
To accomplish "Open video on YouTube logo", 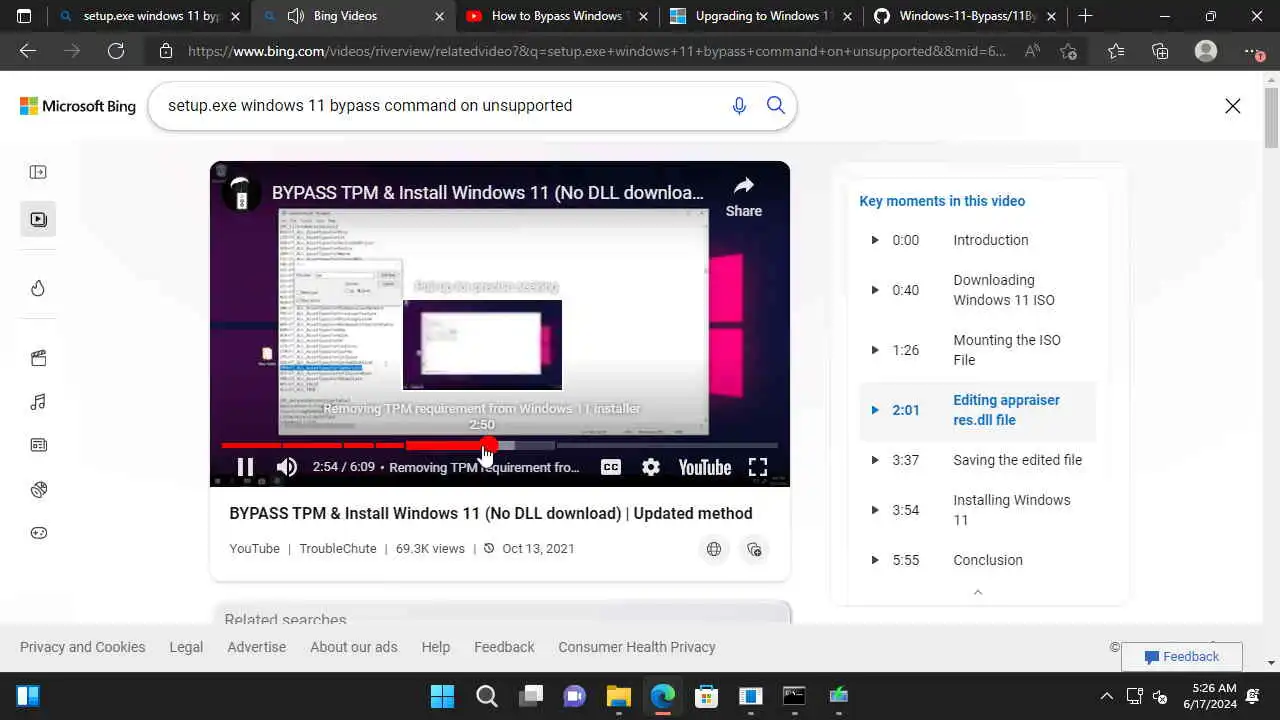I will pyautogui.click(x=705, y=467).
